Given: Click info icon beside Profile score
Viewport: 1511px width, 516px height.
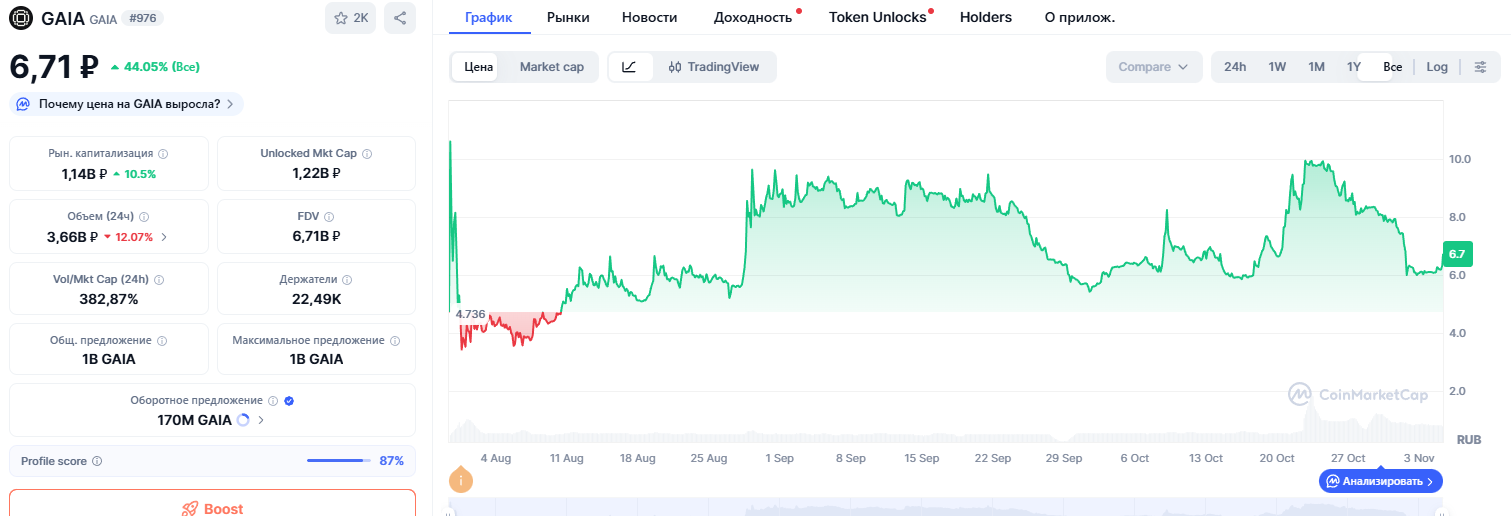Looking at the screenshot, I should 97,461.
